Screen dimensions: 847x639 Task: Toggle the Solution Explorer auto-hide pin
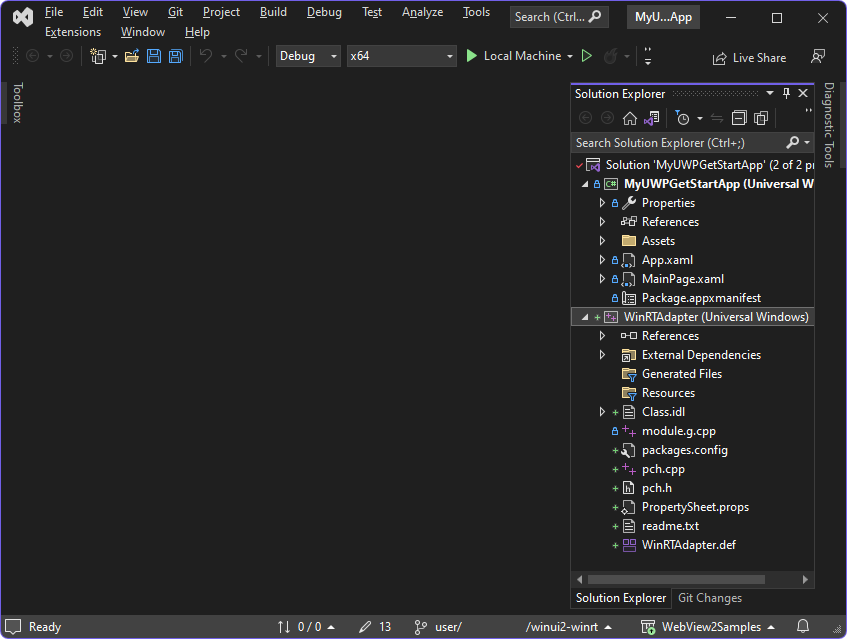click(786, 93)
